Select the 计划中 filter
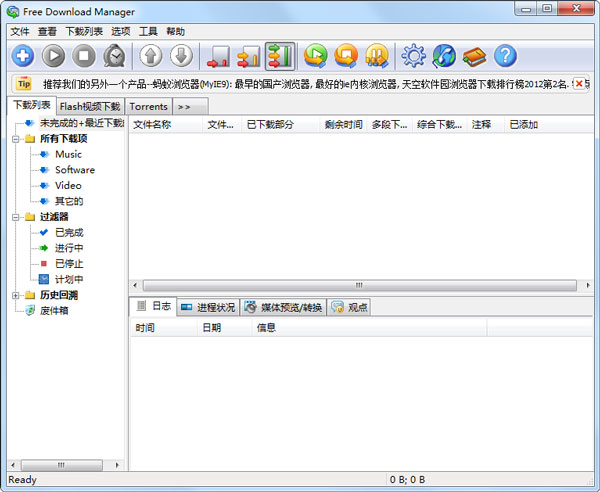Image resolution: width=600 pixels, height=492 pixels. coord(69,280)
